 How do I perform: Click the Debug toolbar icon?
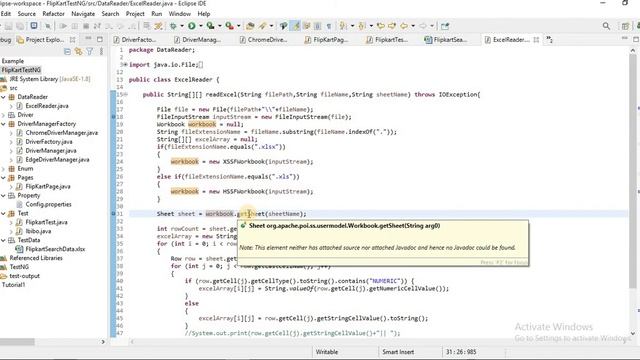click(173, 26)
